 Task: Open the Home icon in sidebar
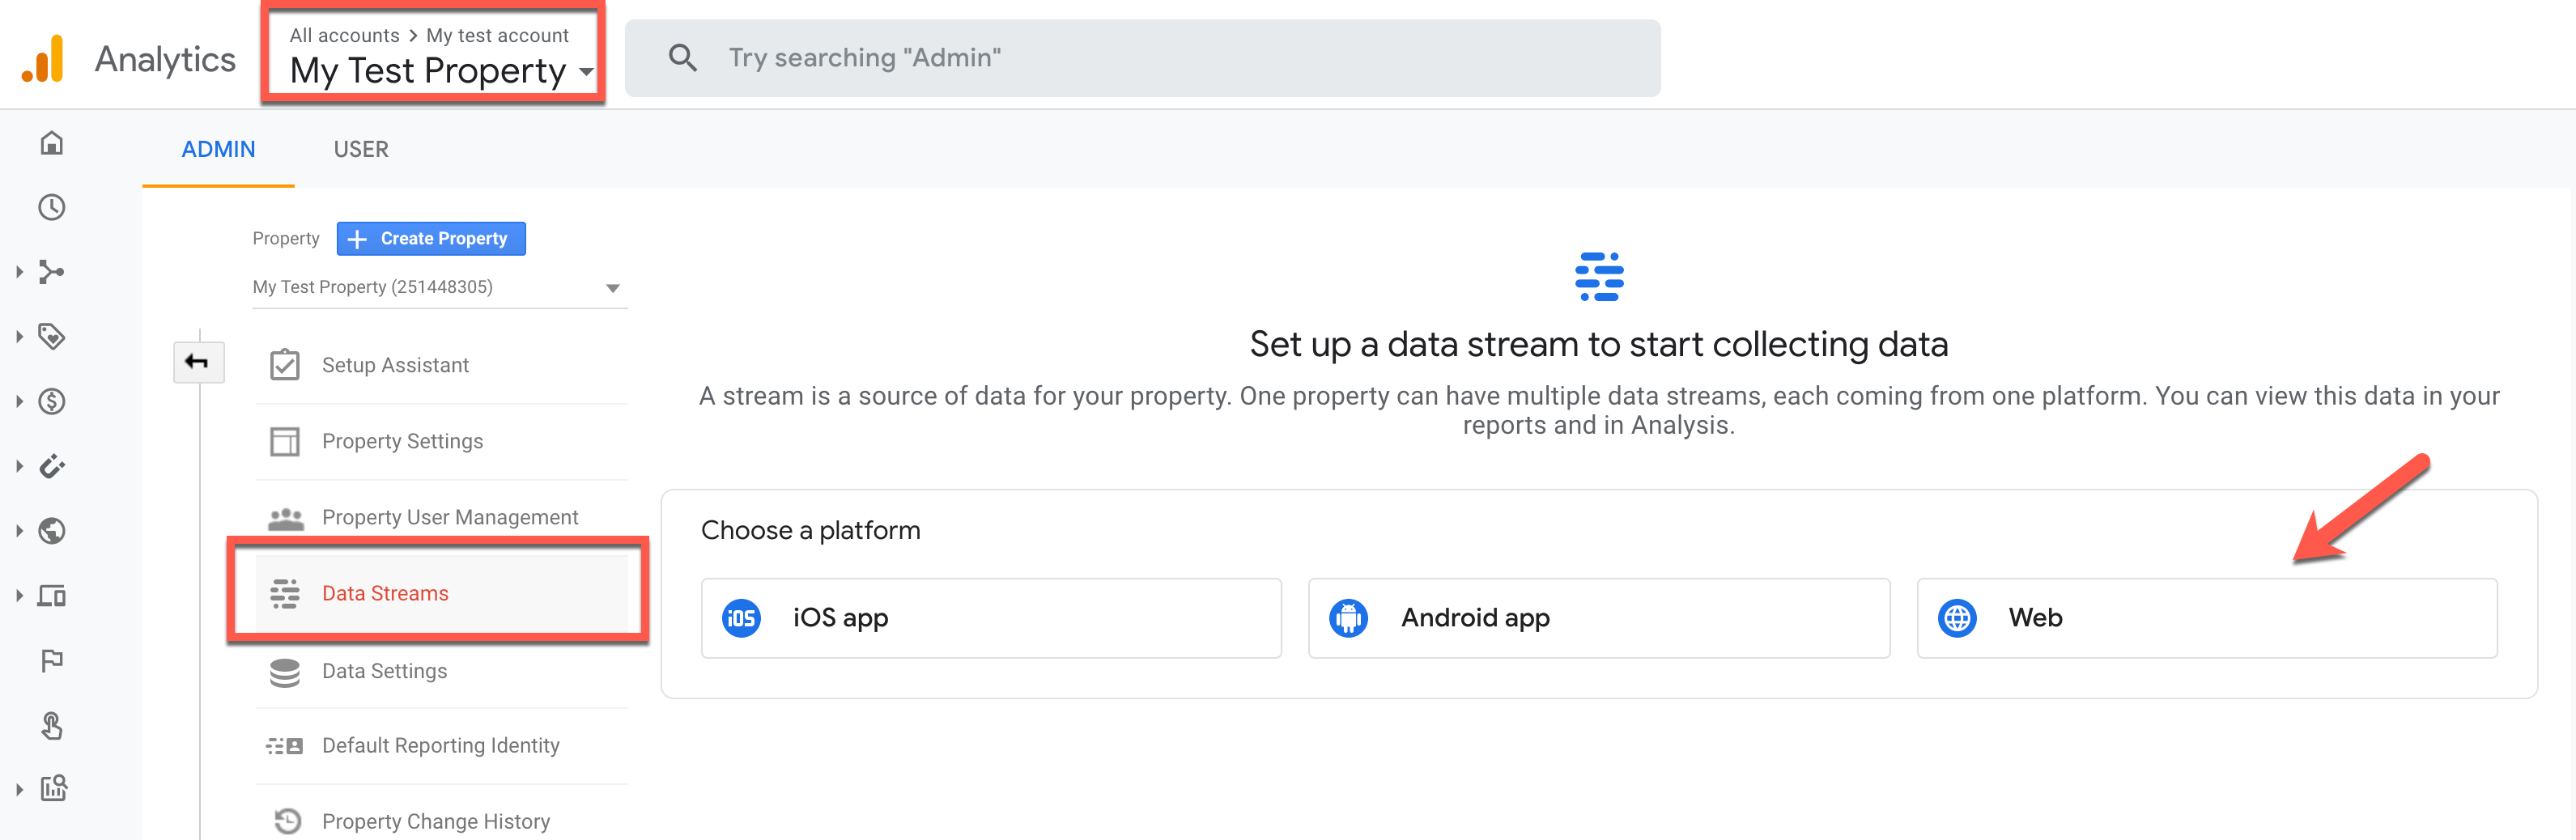[x=52, y=143]
